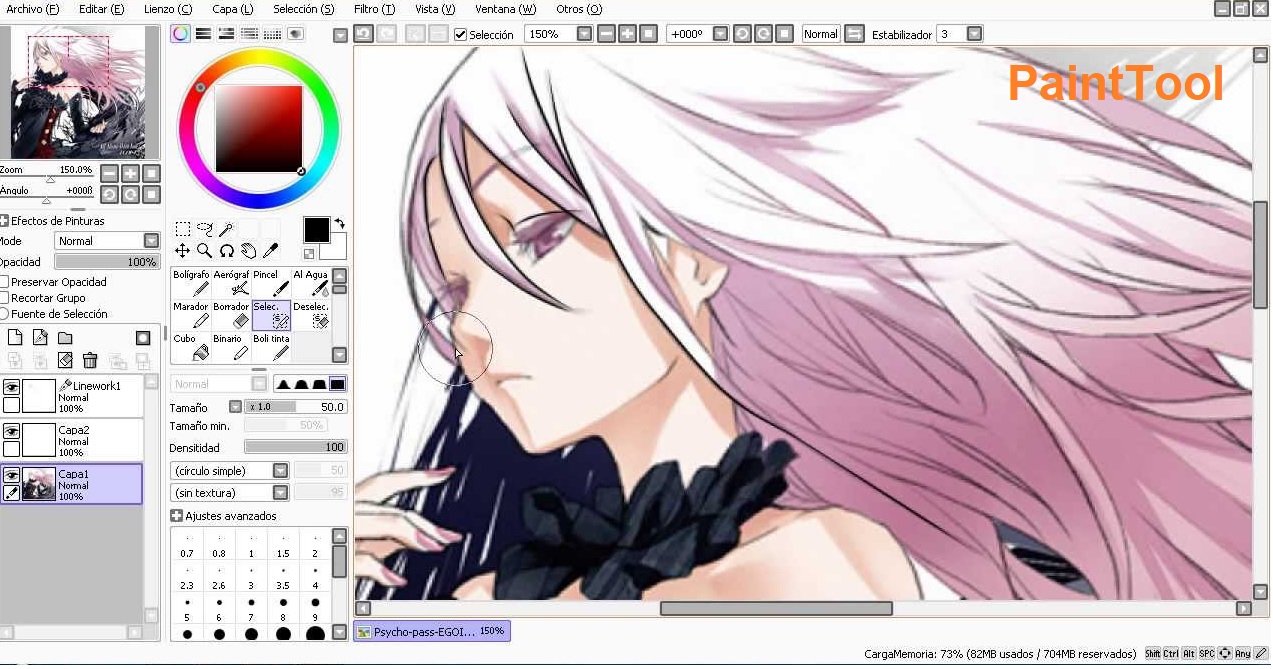Screen dimensions: 1273x669
Task: Enable Fuente de Selección option
Action: 5,314
